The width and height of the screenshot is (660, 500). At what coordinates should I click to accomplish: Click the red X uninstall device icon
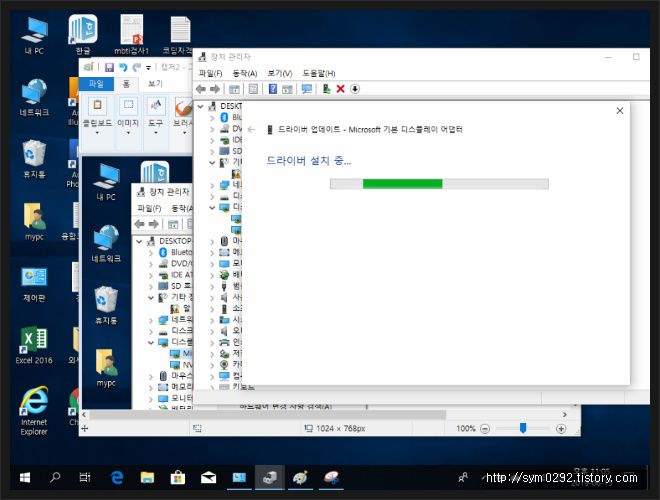(x=341, y=89)
